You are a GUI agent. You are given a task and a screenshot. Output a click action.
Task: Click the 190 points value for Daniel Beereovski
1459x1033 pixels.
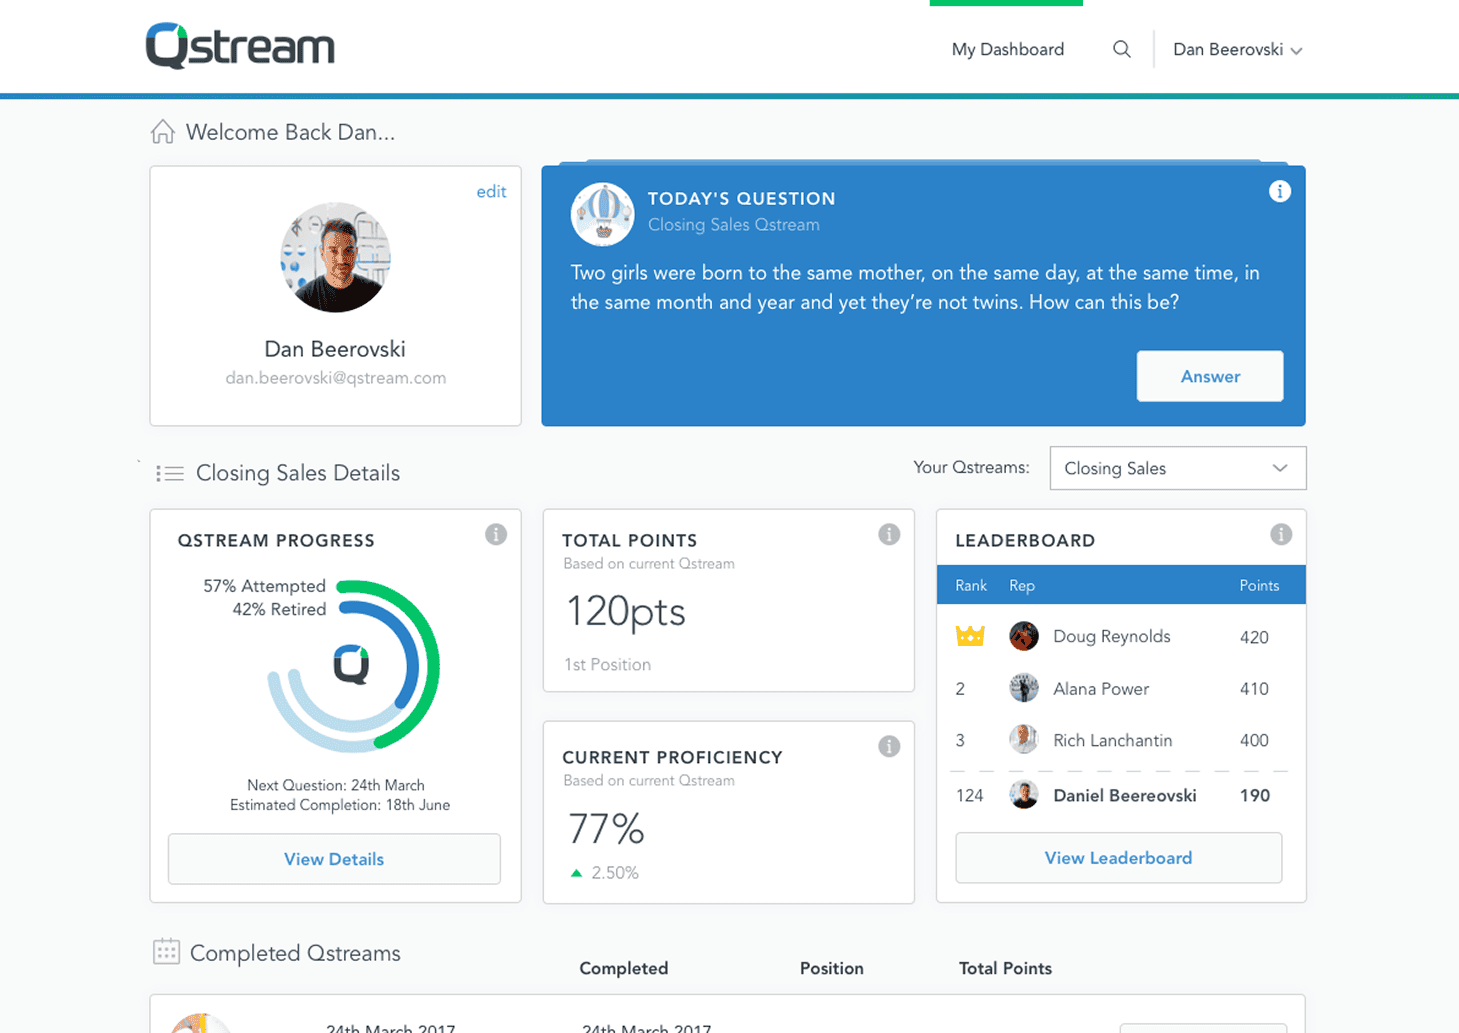pyautogui.click(x=1255, y=796)
